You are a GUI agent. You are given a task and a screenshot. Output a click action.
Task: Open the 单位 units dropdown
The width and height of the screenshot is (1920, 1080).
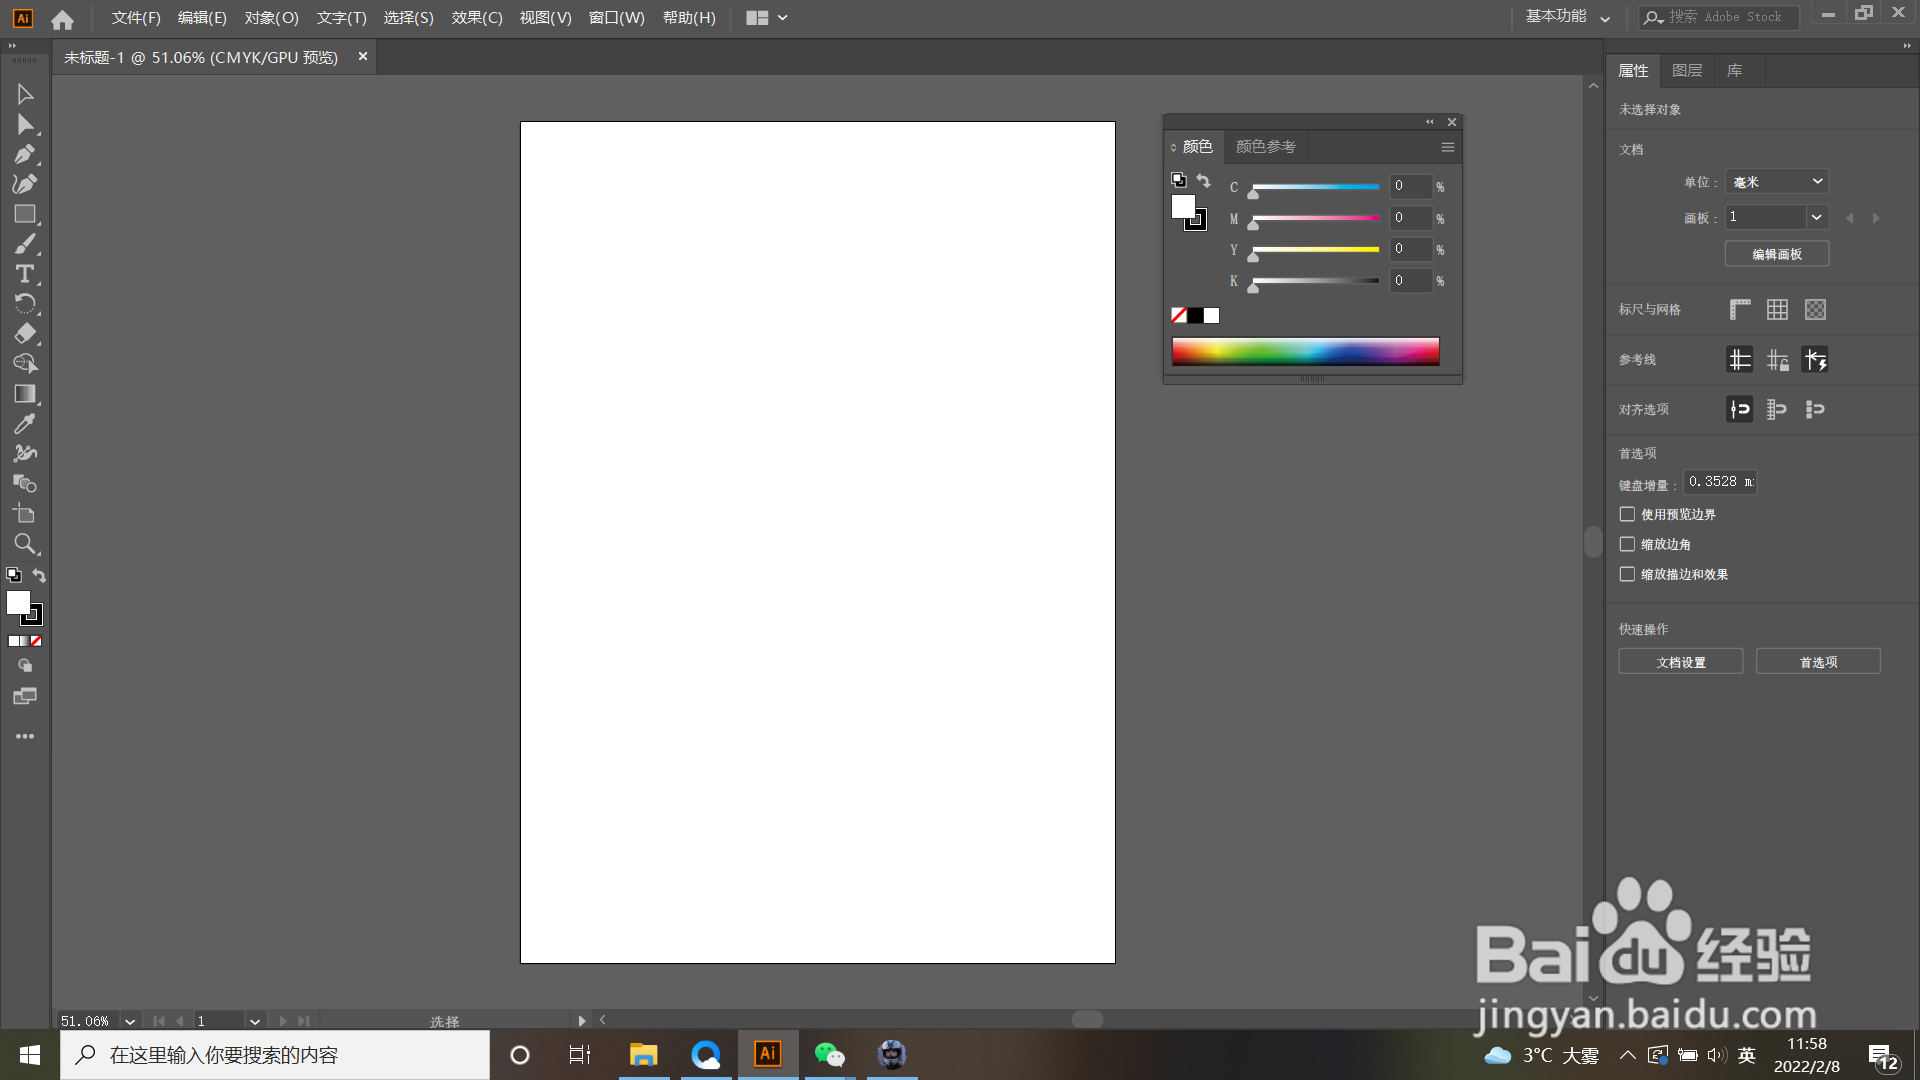point(1777,182)
